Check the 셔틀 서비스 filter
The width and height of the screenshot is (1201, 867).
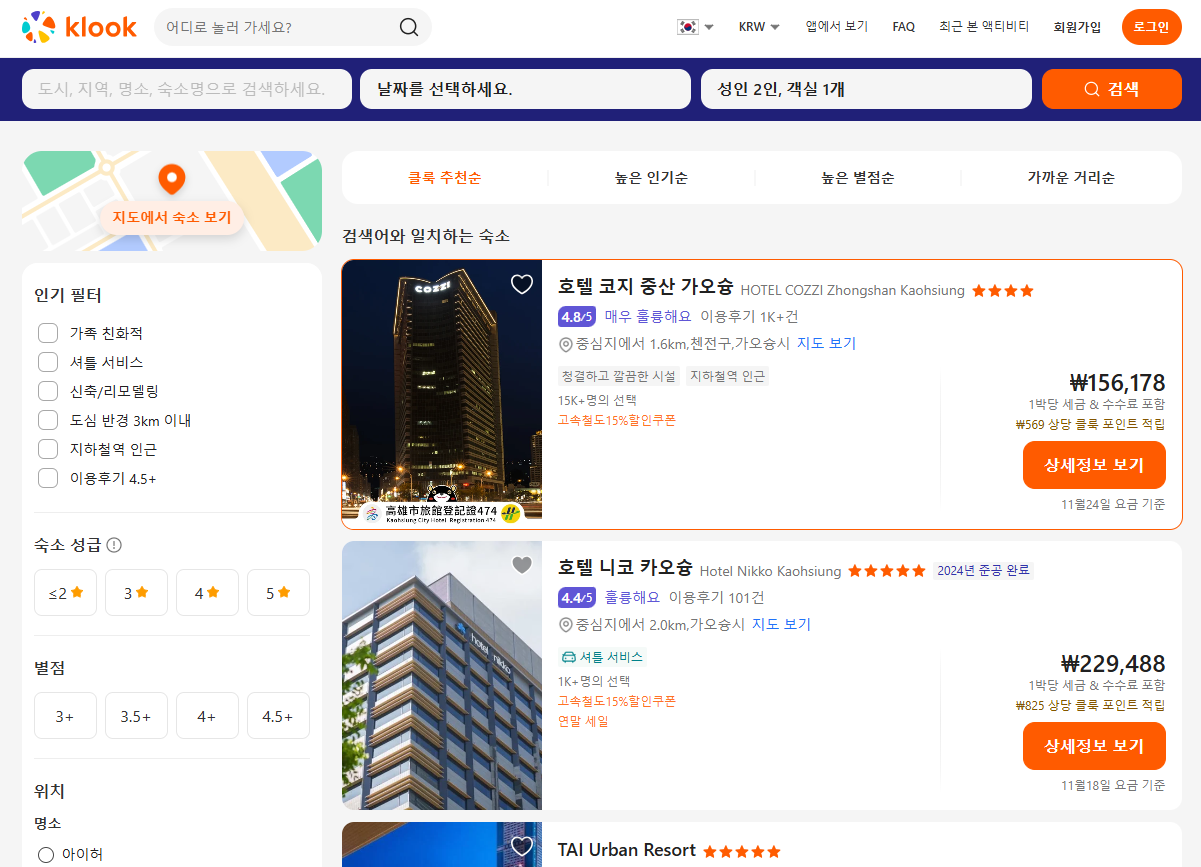tap(48, 362)
